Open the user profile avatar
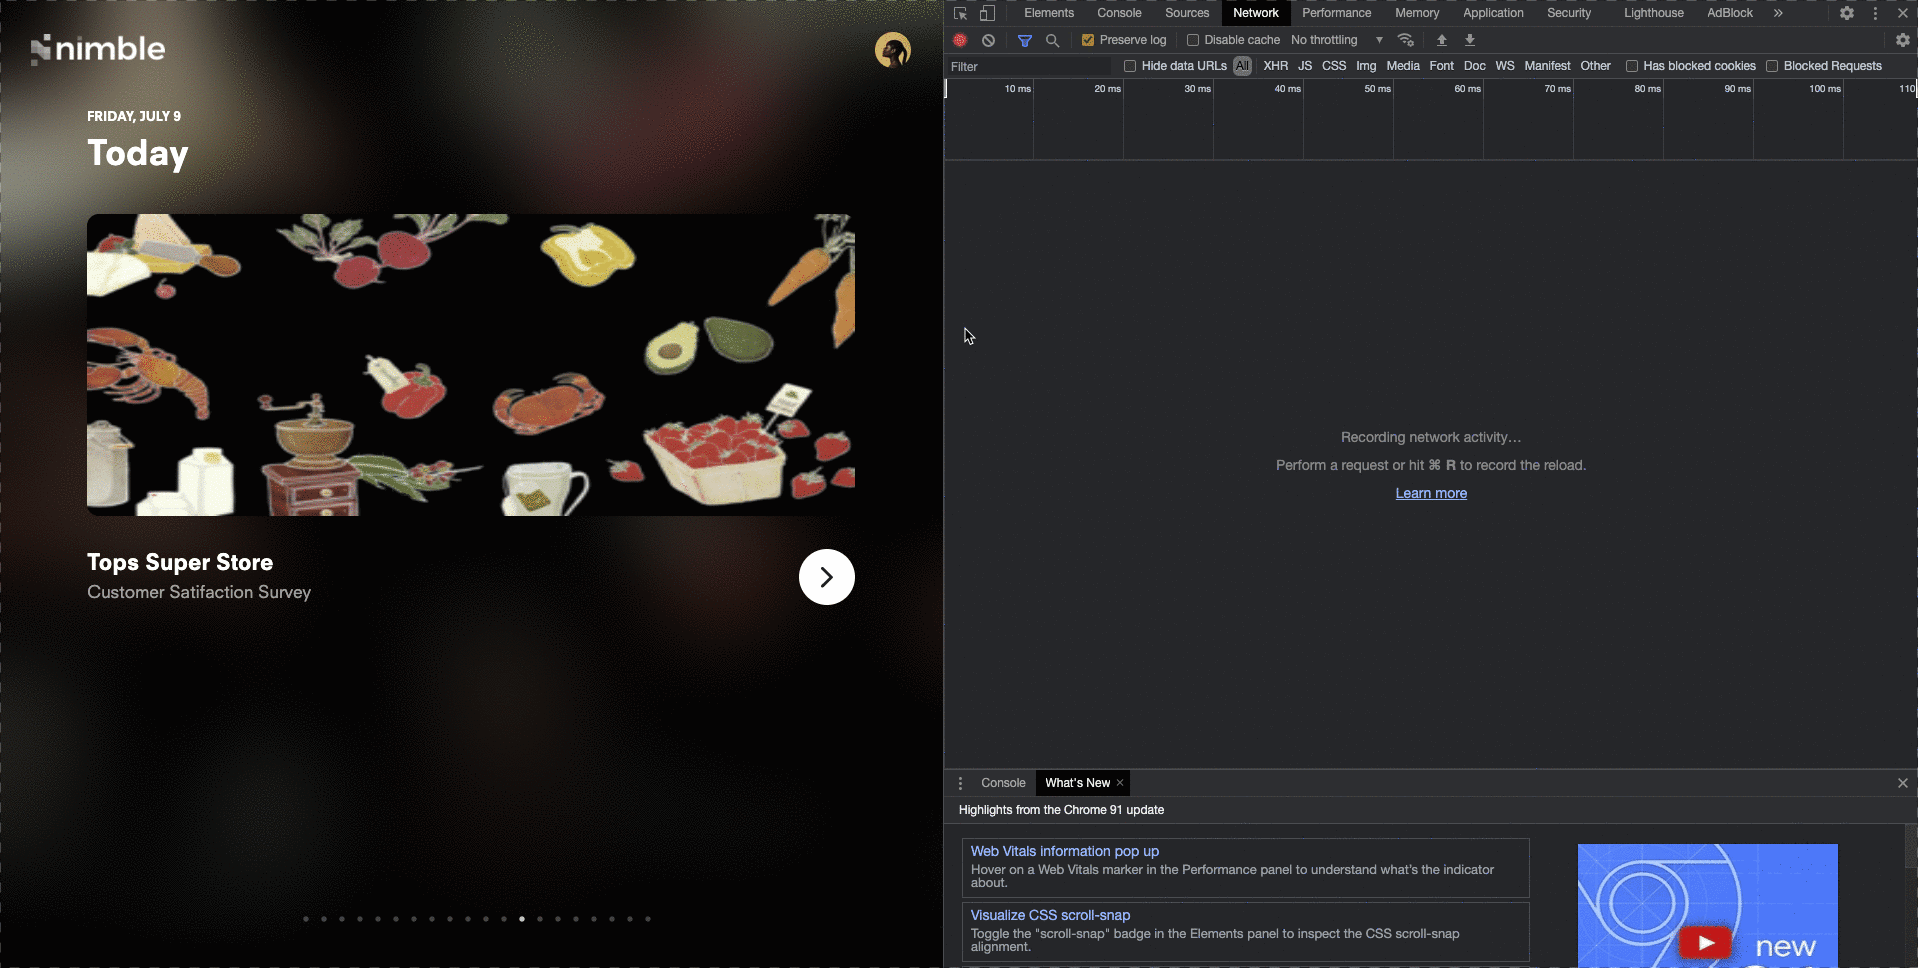The height and width of the screenshot is (968, 1918). [x=893, y=49]
